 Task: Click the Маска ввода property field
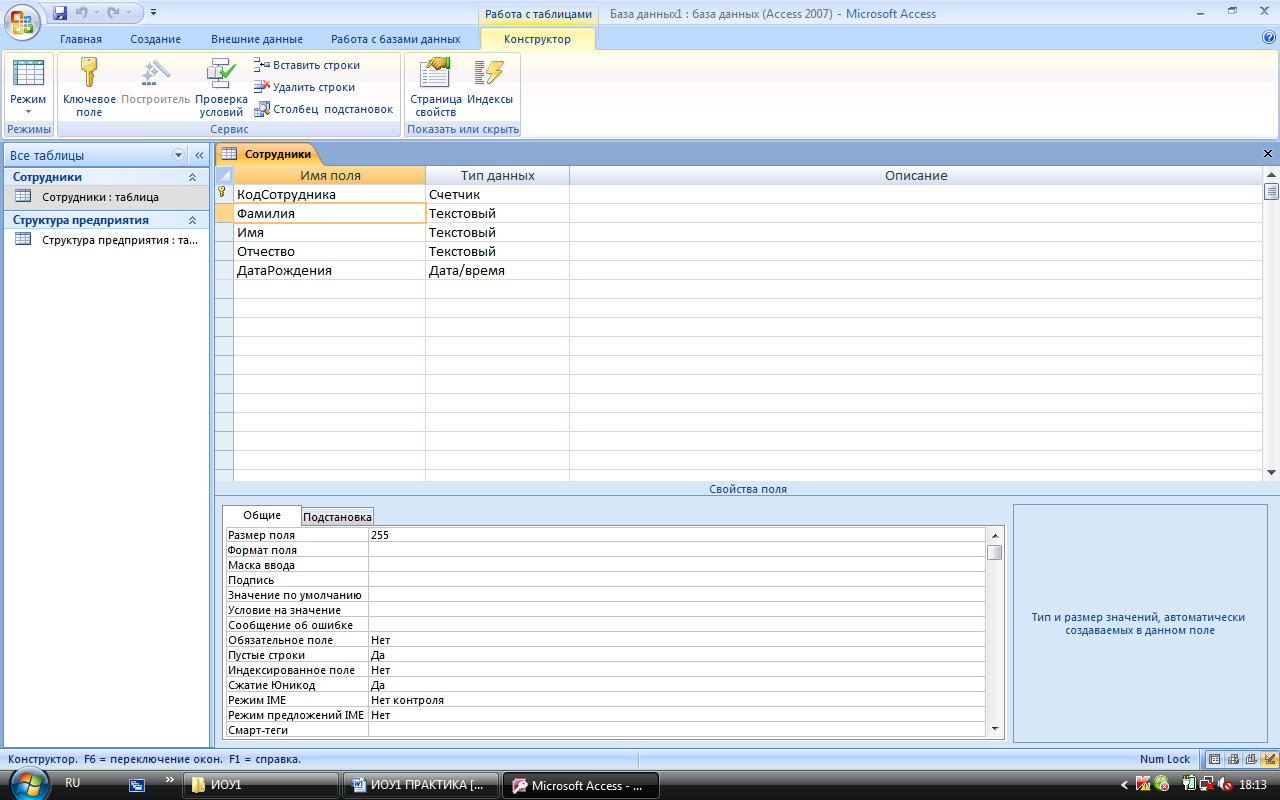(677, 565)
